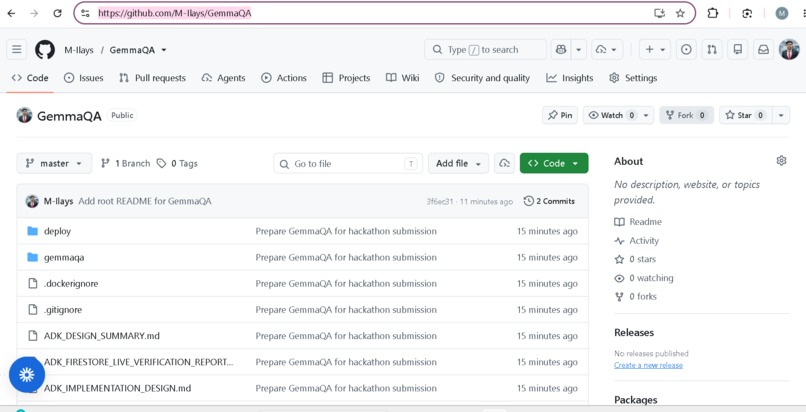Viewport: 806px width, 412px height.
Task: Open the cloud agent icon next to Add file
Action: 504,163
